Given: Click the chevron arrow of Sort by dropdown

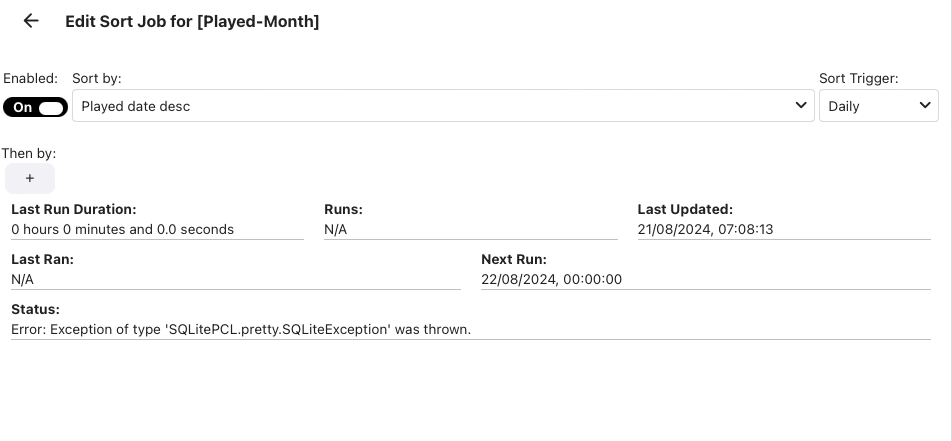Looking at the screenshot, I should click(x=801, y=105).
